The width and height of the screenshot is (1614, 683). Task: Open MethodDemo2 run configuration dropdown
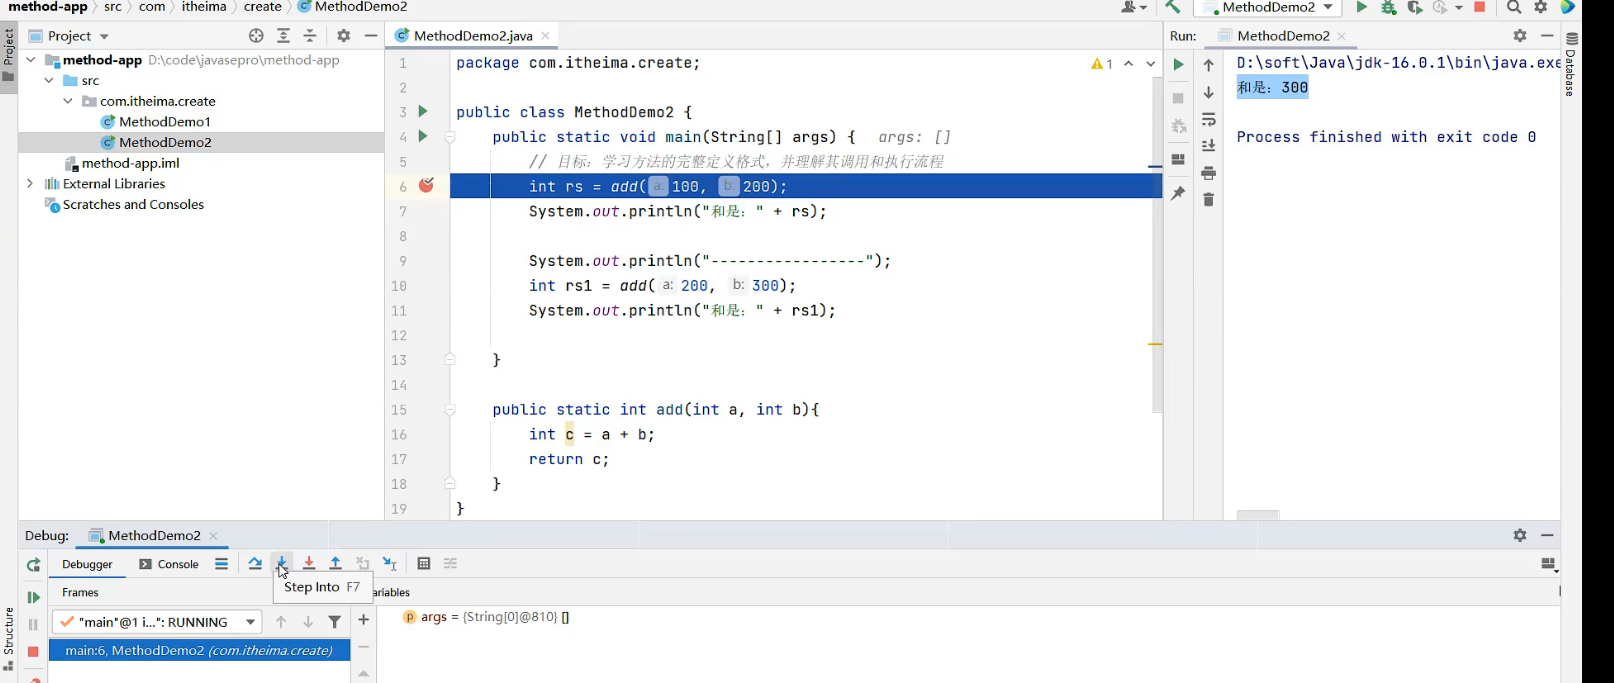click(x=1270, y=7)
